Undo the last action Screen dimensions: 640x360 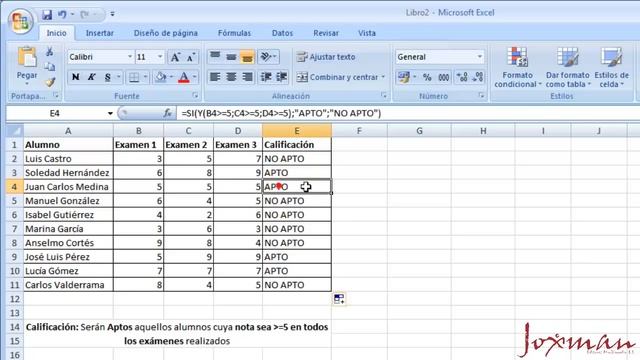tap(62, 15)
